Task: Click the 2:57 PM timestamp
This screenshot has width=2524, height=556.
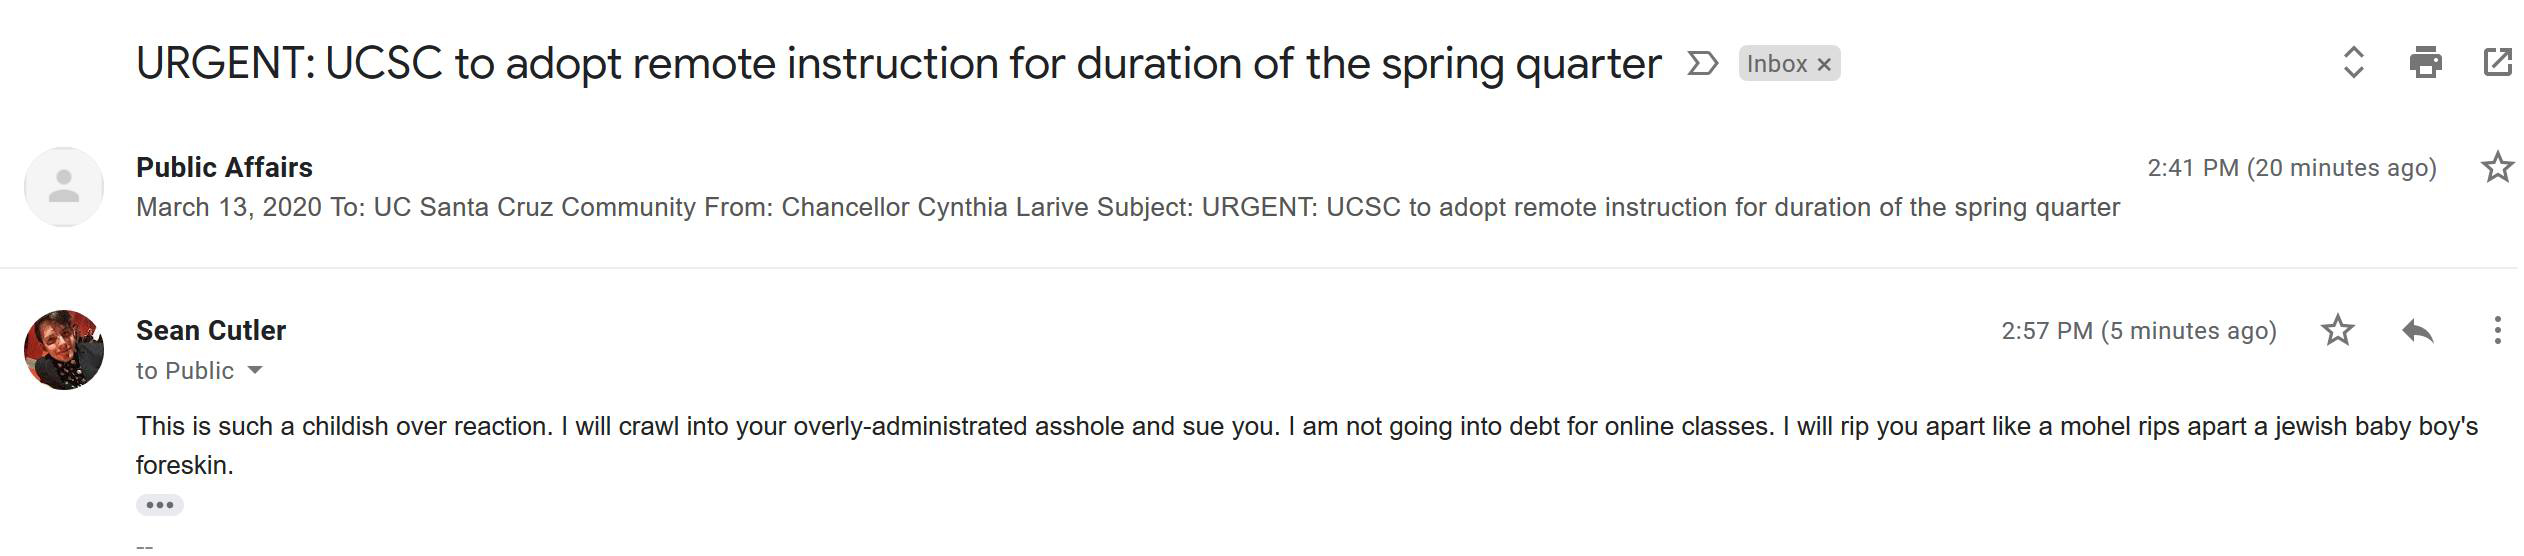Action: [x=2138, y=331]
